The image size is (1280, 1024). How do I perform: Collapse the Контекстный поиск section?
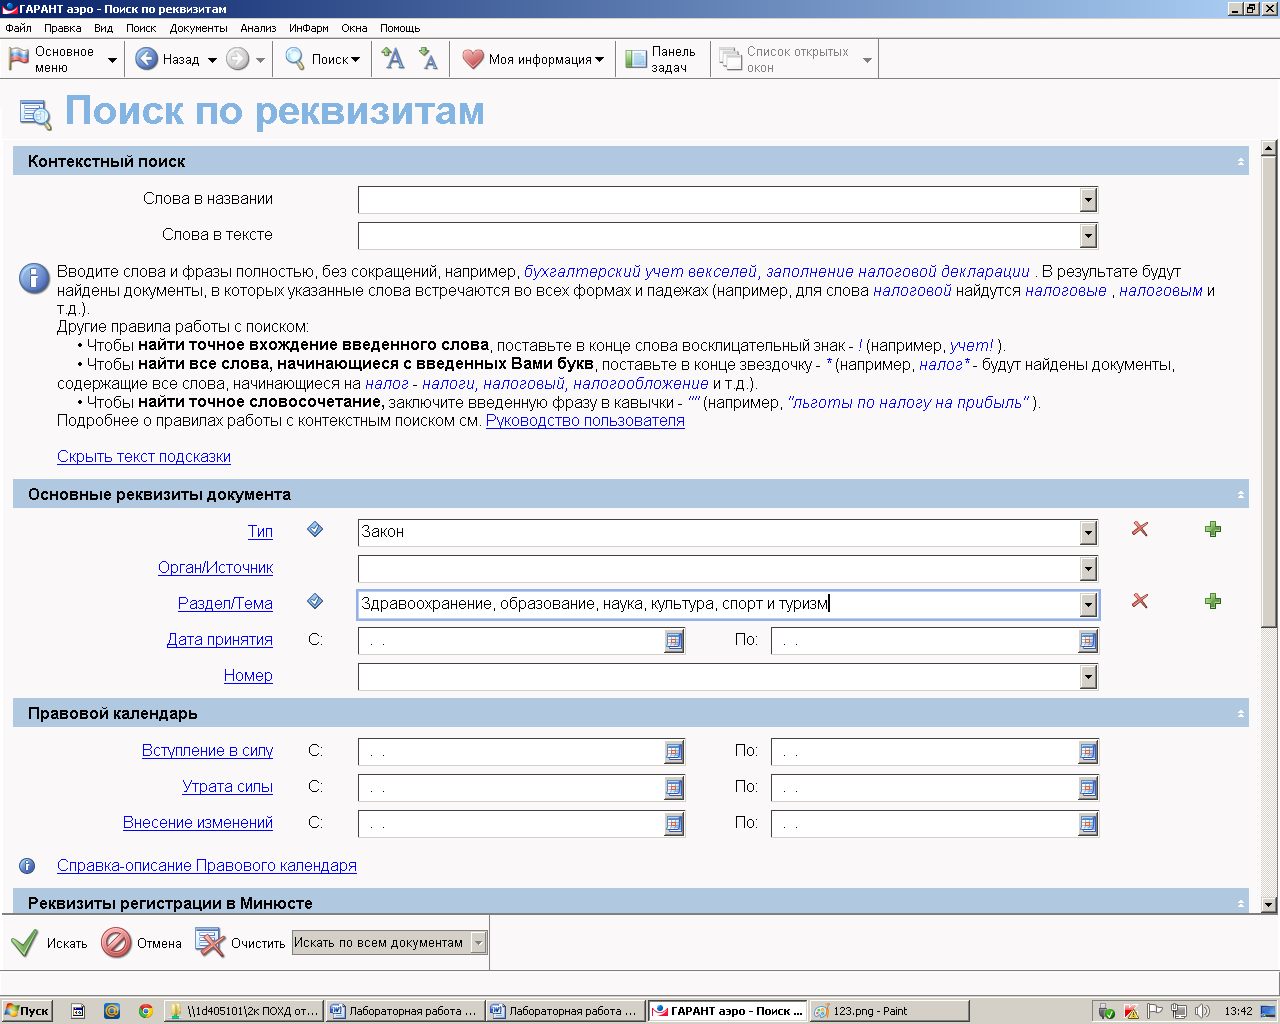(1240, 162)
